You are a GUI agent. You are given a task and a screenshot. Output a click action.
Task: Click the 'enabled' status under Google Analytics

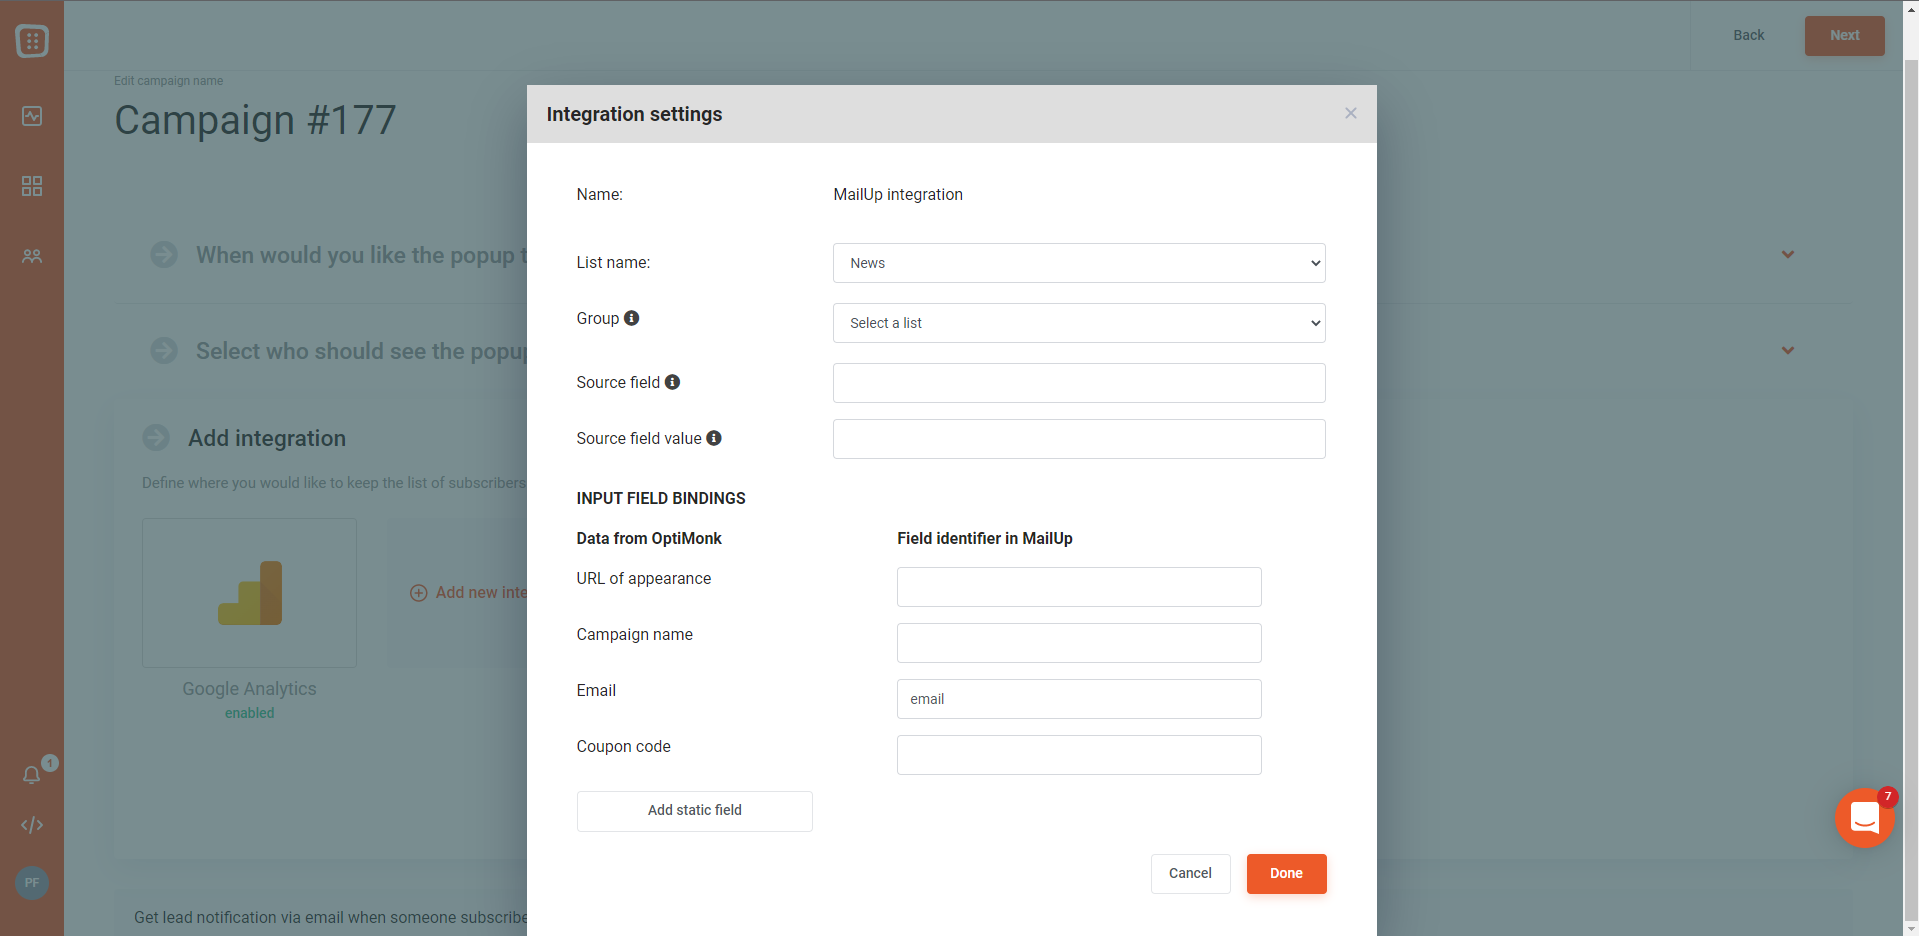click(250, 713)
